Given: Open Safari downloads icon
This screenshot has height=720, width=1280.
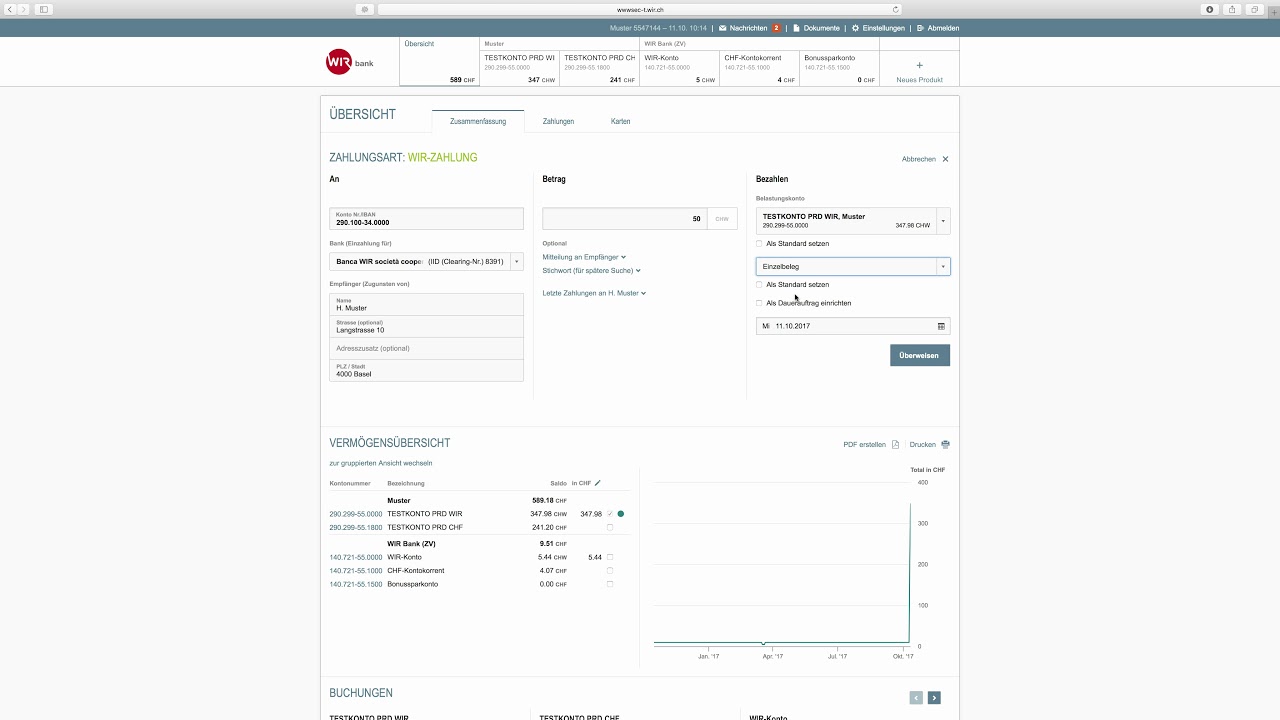Looking at the screenshot, I should (x=1210, y=9).
